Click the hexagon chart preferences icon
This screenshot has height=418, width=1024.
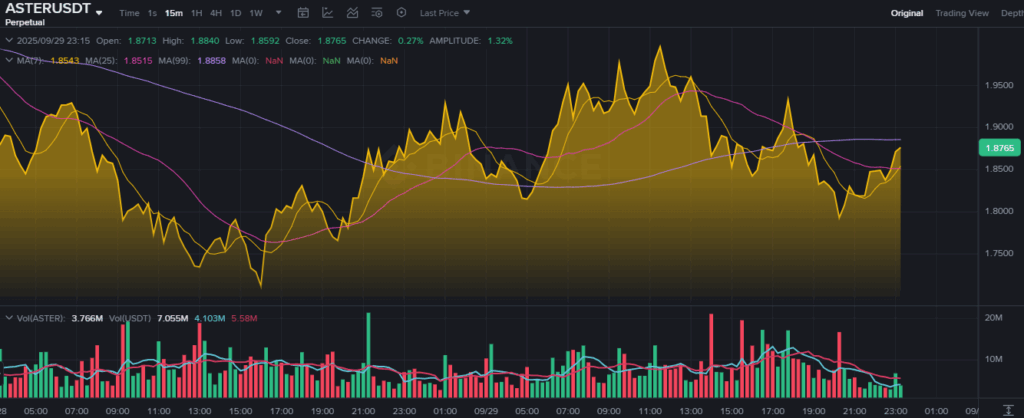401,13
